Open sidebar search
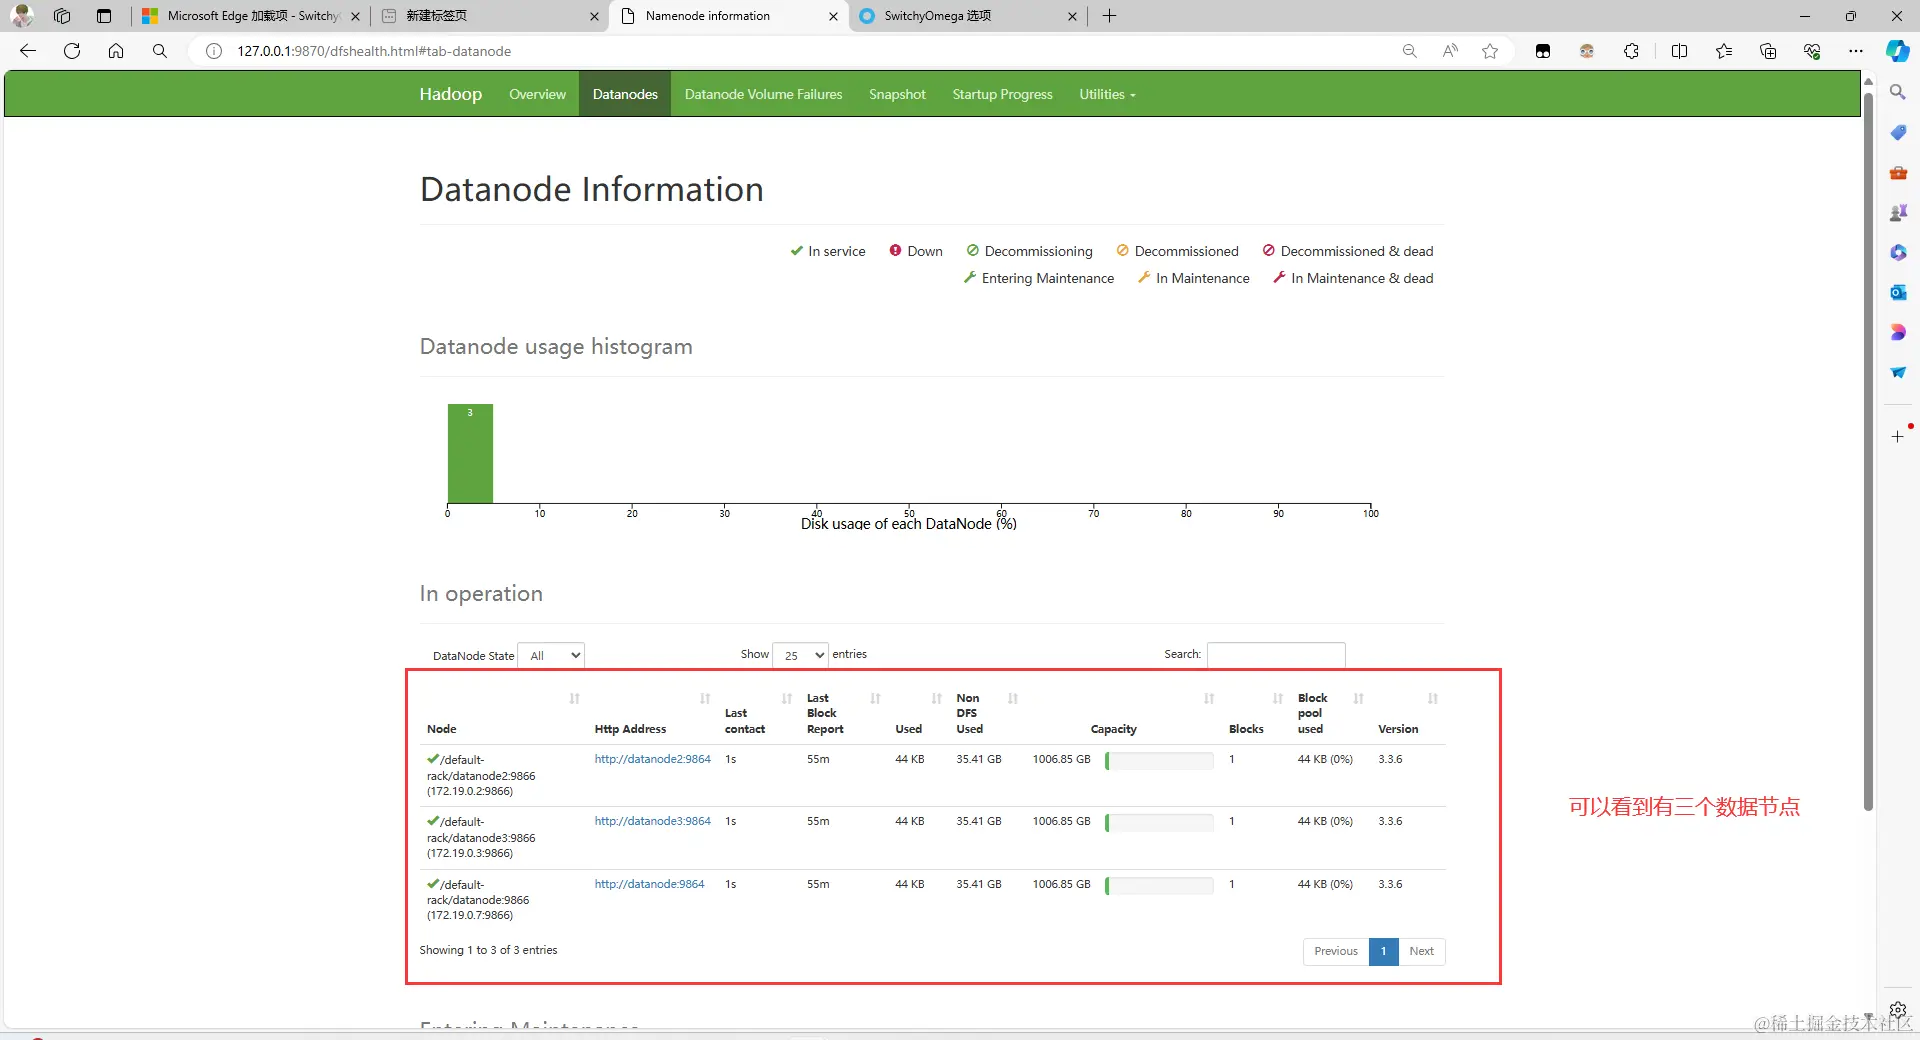The height and width of the screenshot is (1040, 1920). click(x=1897, y=92)
